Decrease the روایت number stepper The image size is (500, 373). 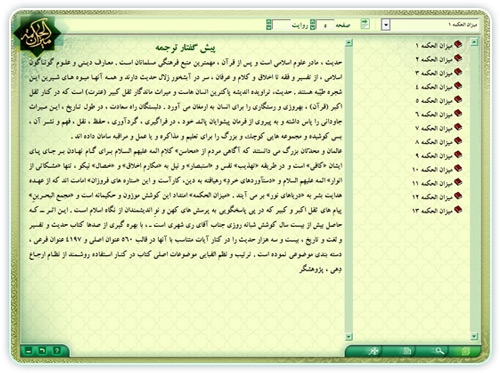269,27
